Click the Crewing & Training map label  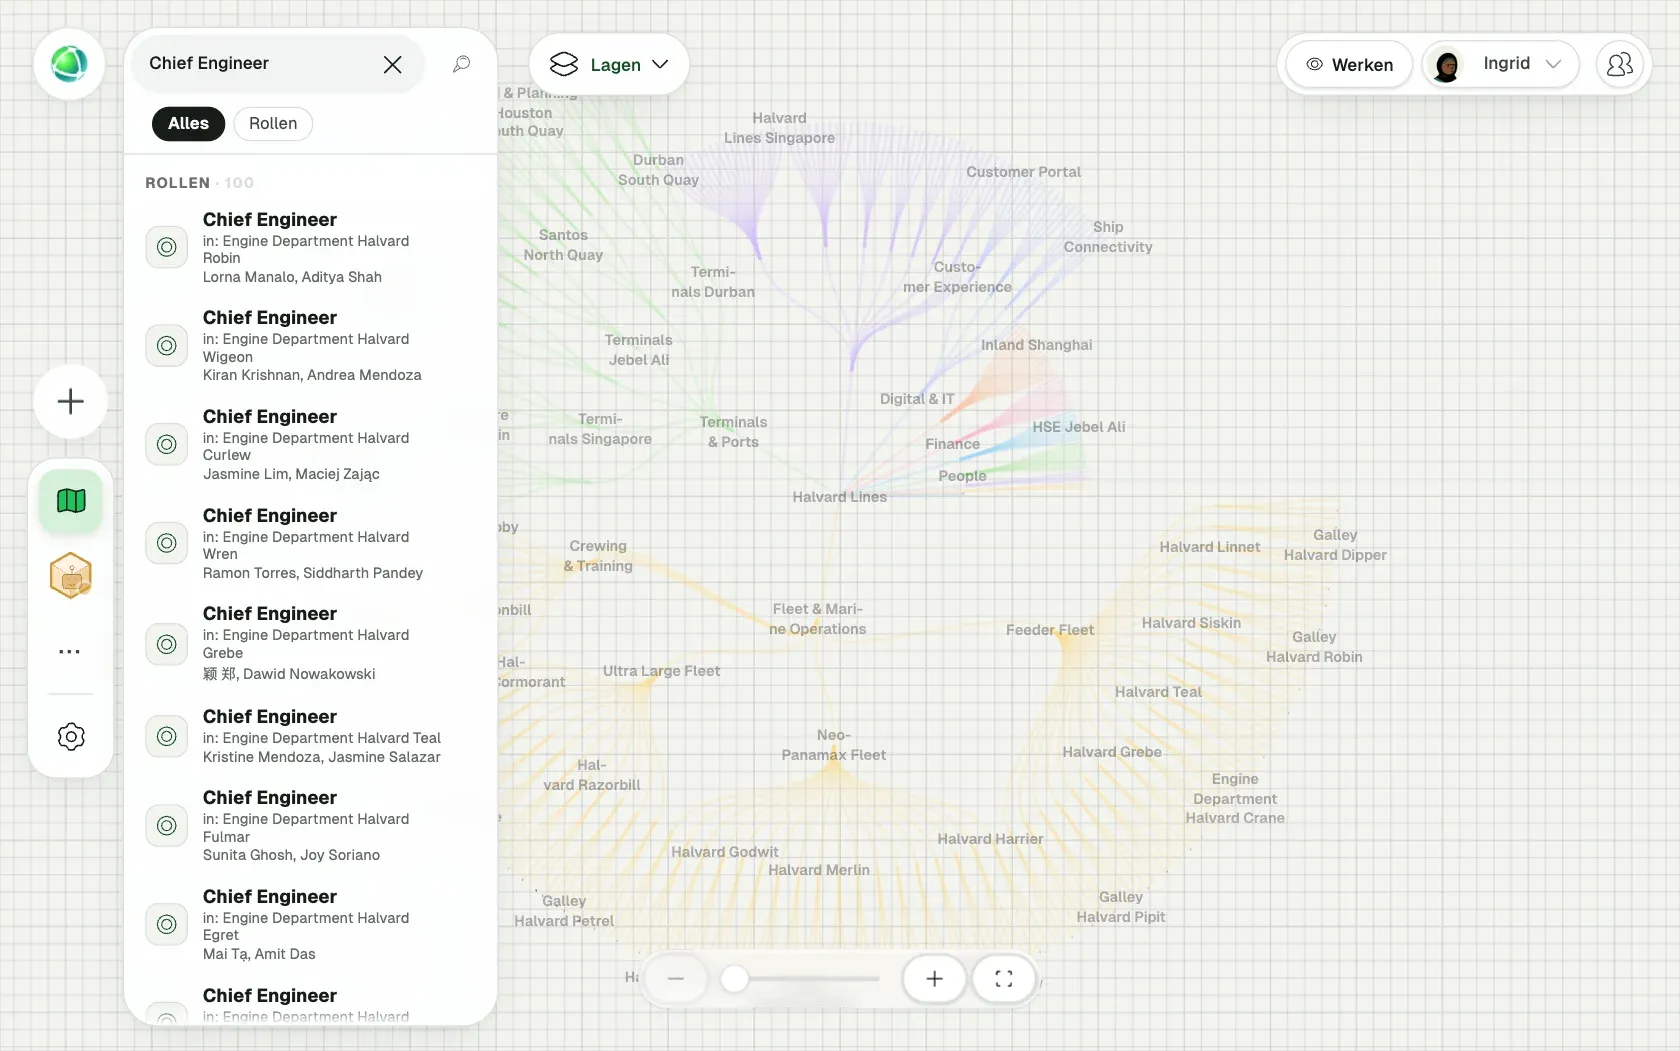pyautogui.click(x=598, y=556)
